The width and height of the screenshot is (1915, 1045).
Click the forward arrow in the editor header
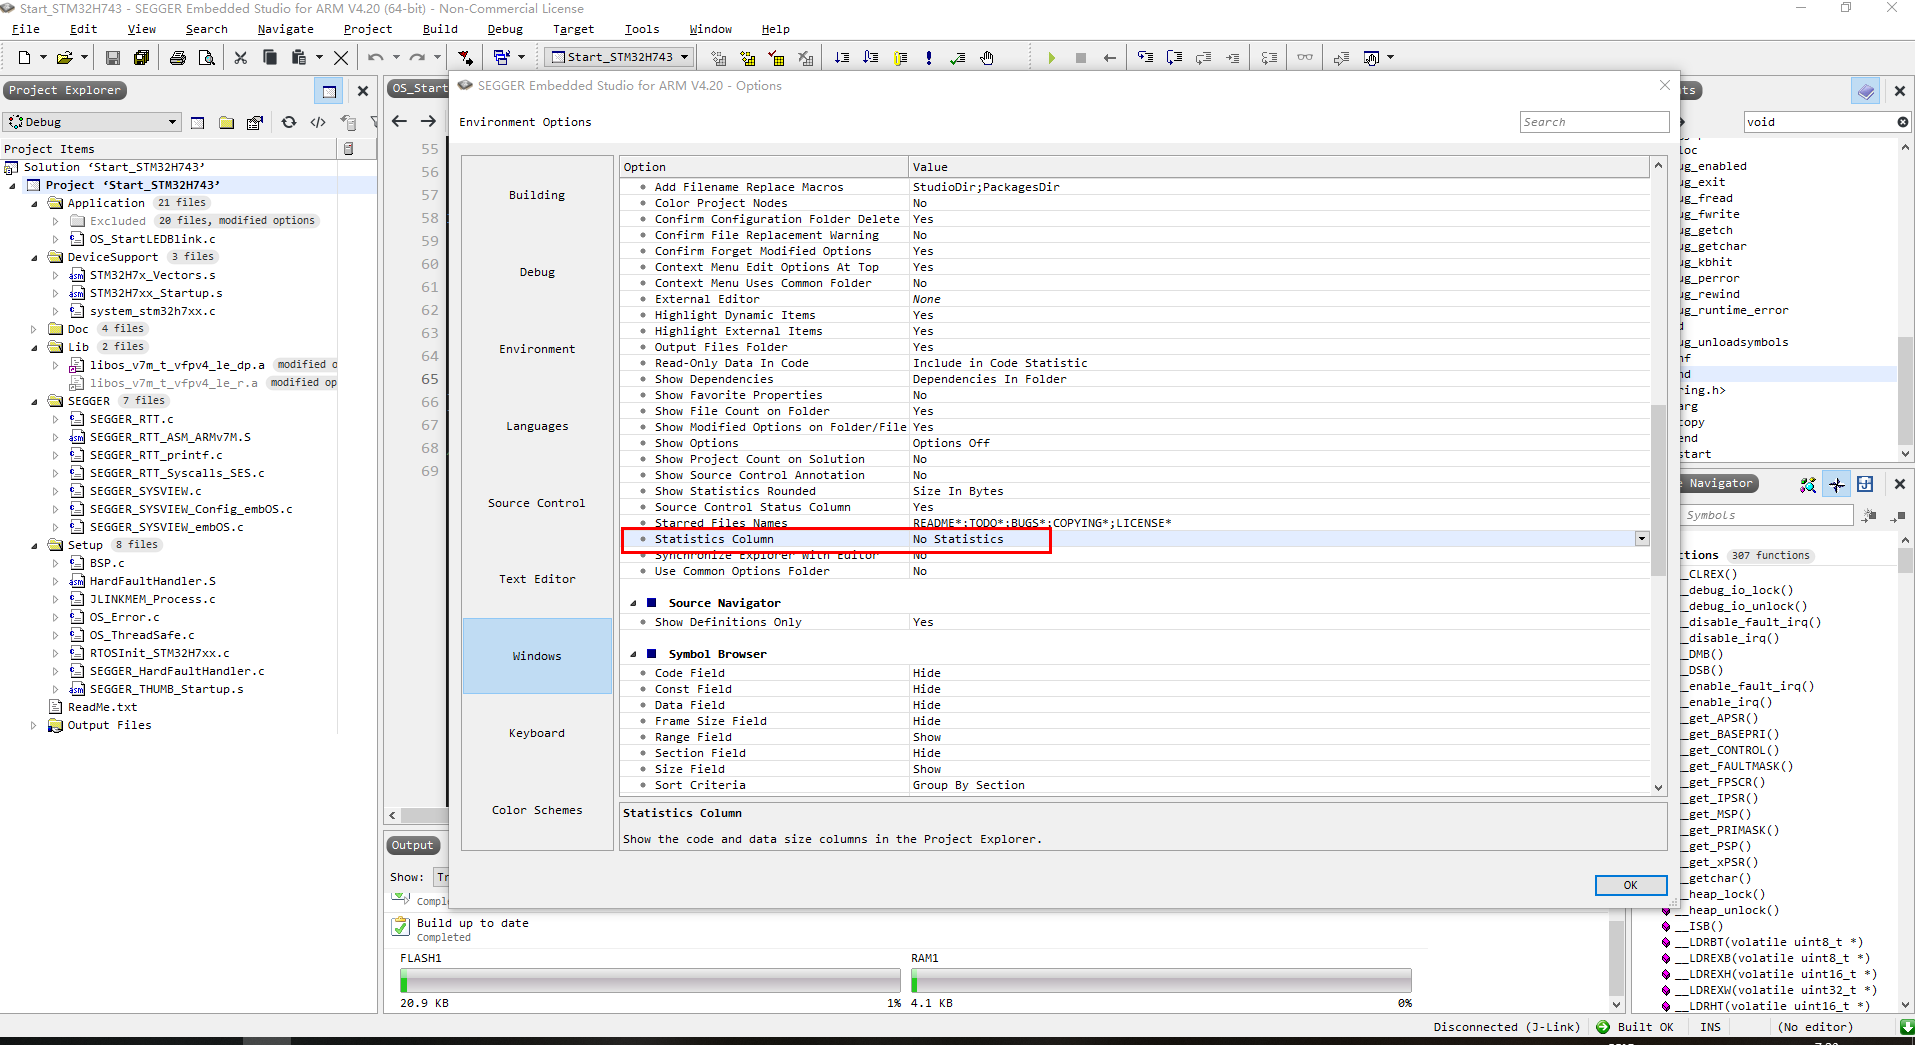point(428,121)
